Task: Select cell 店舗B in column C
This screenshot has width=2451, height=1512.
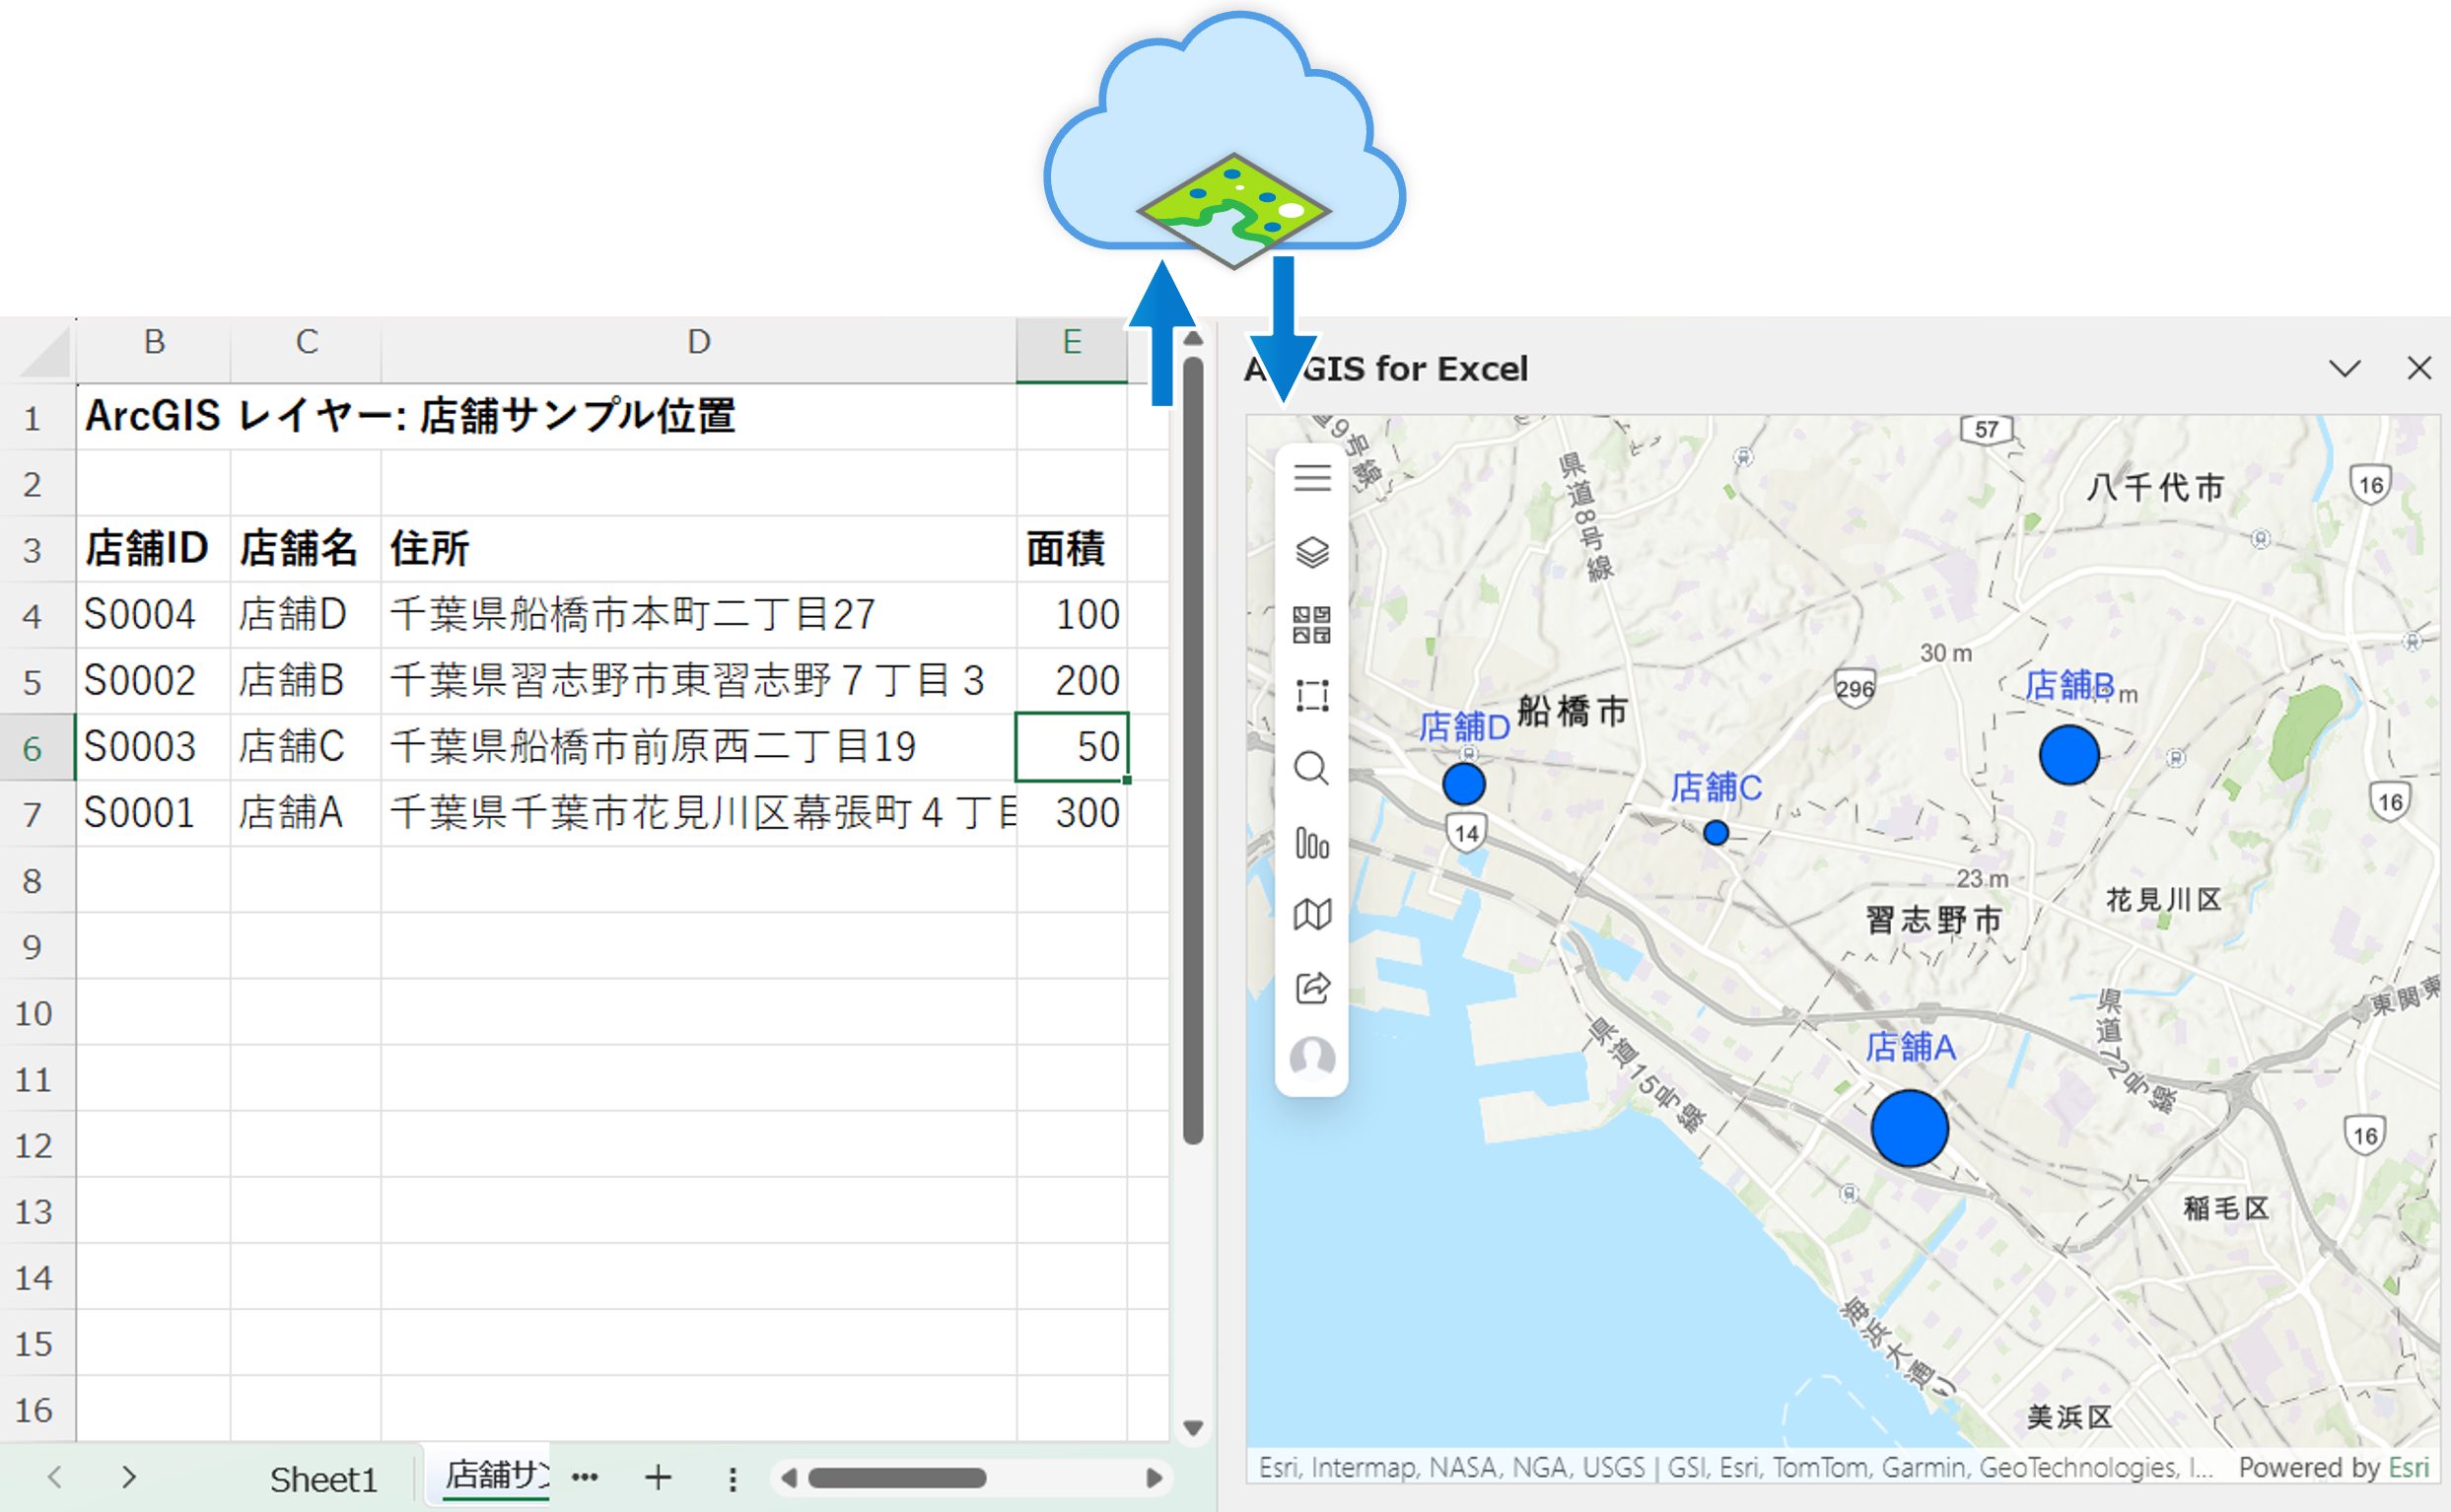Action: [305, 680]
